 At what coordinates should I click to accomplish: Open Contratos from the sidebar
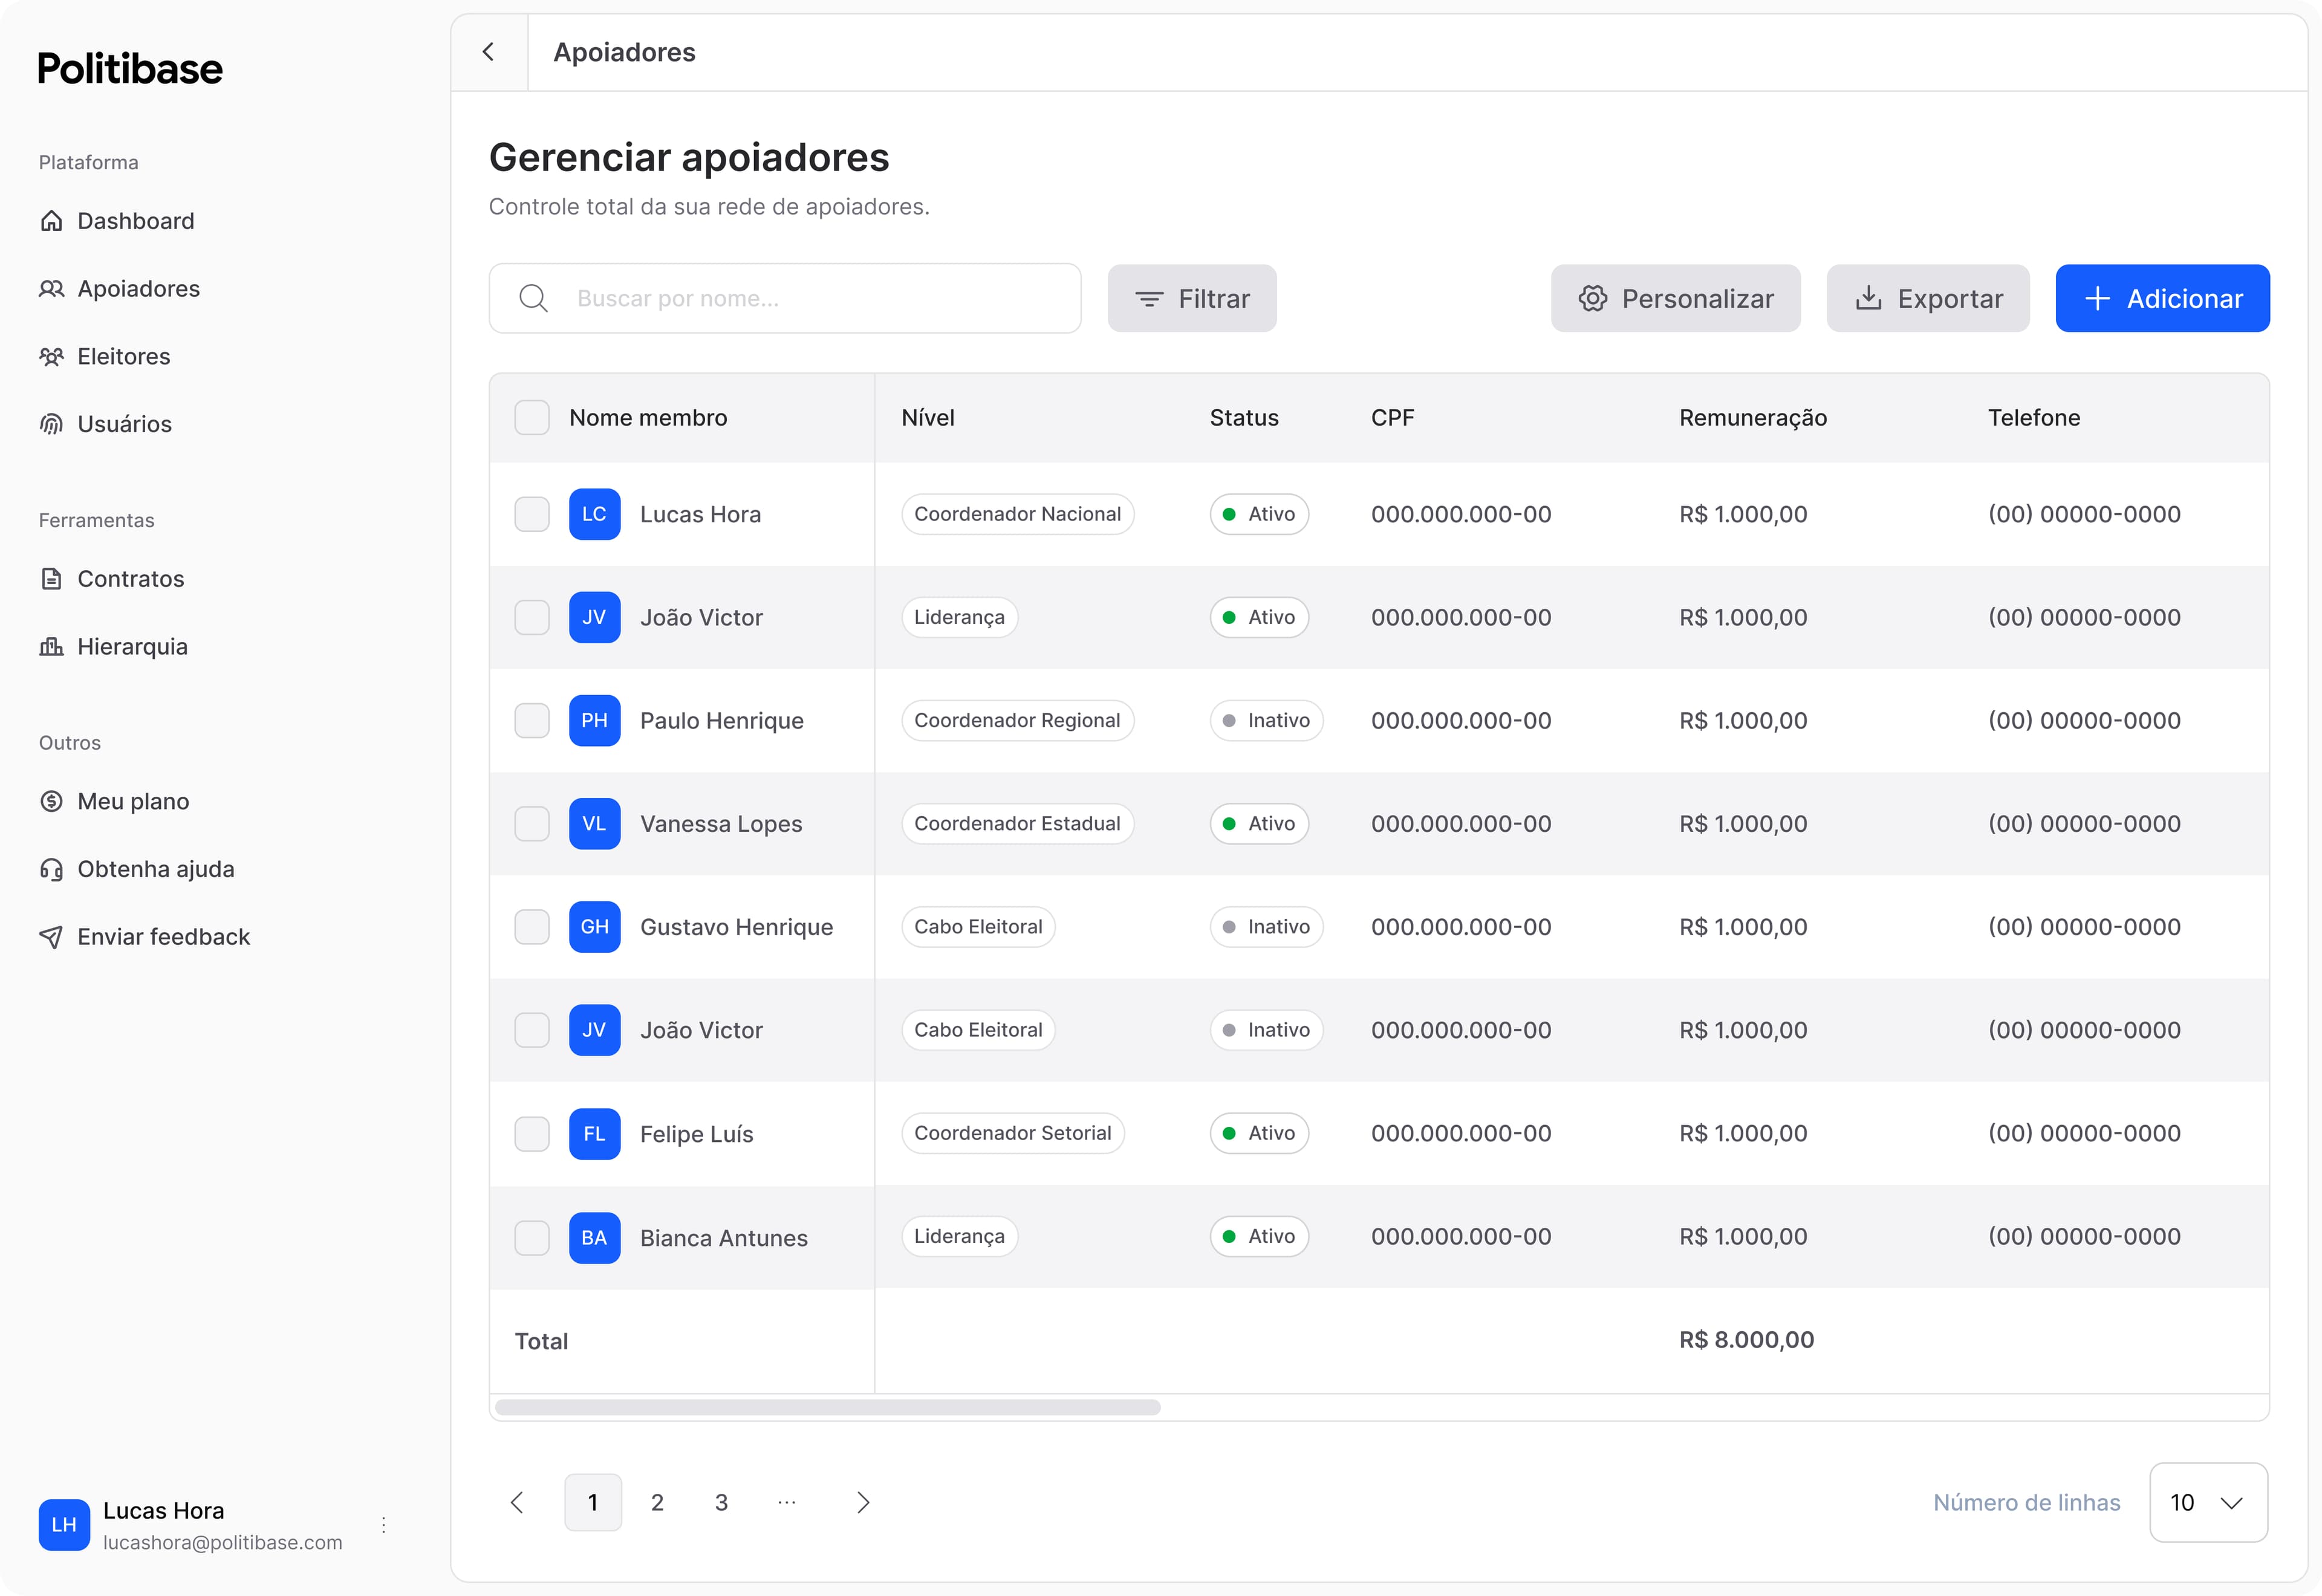130,578
